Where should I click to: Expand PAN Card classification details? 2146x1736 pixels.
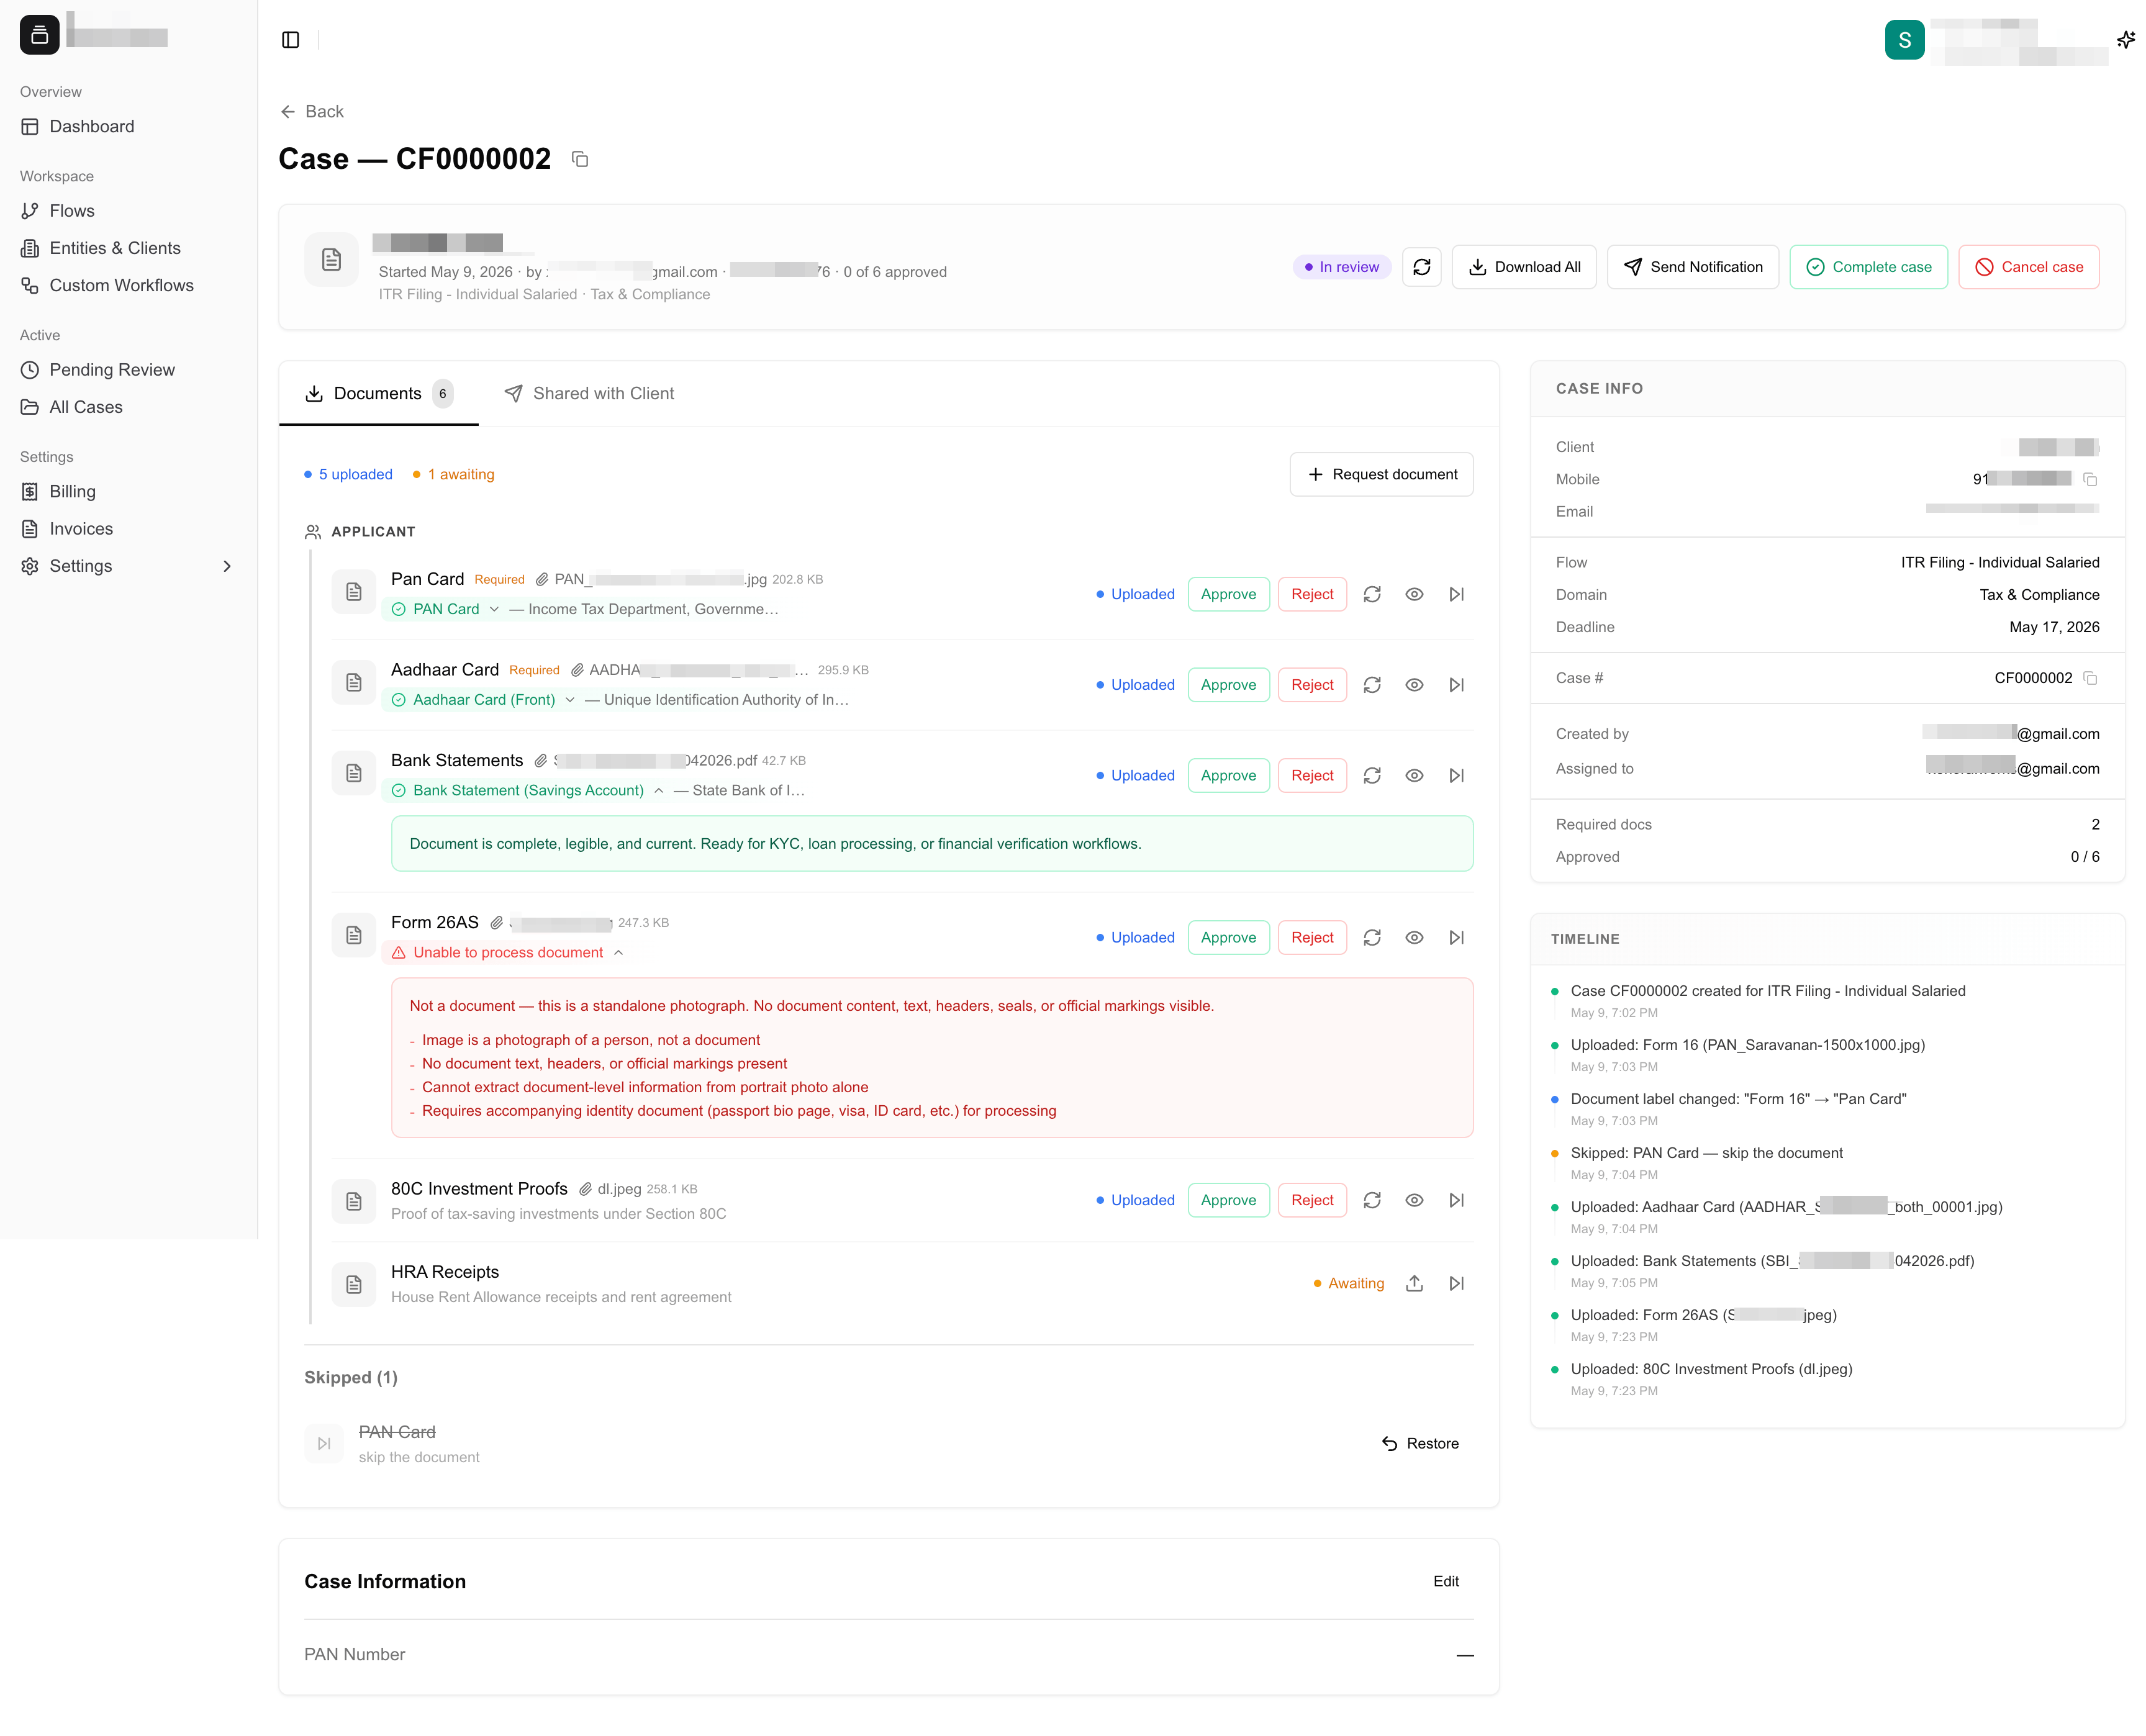point(494,609)
